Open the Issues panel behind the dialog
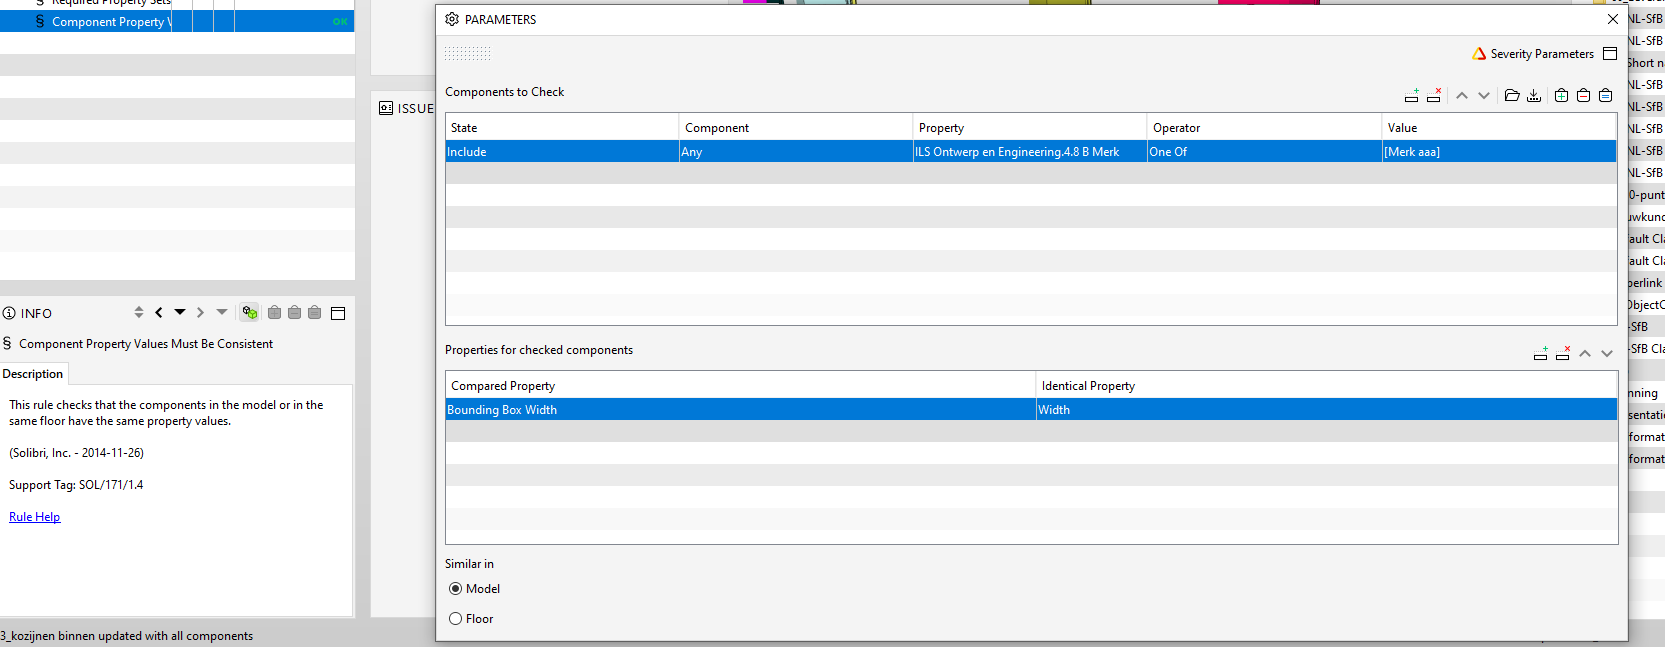This screenshot has width=1665, height=647. pos(406,108)
